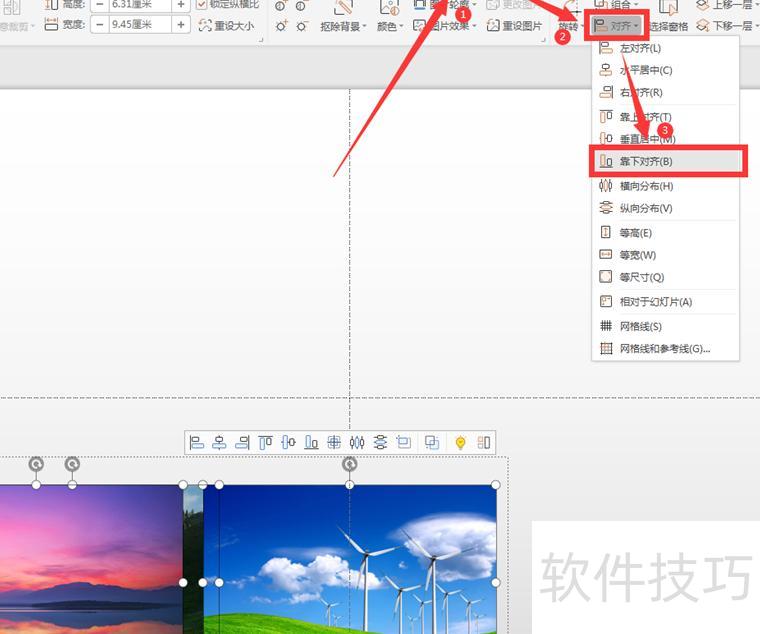Screen dimensions: 760x634
Task: Toggle 相对于幻灯片(A) align to slide option
Action: pos(665,301)
